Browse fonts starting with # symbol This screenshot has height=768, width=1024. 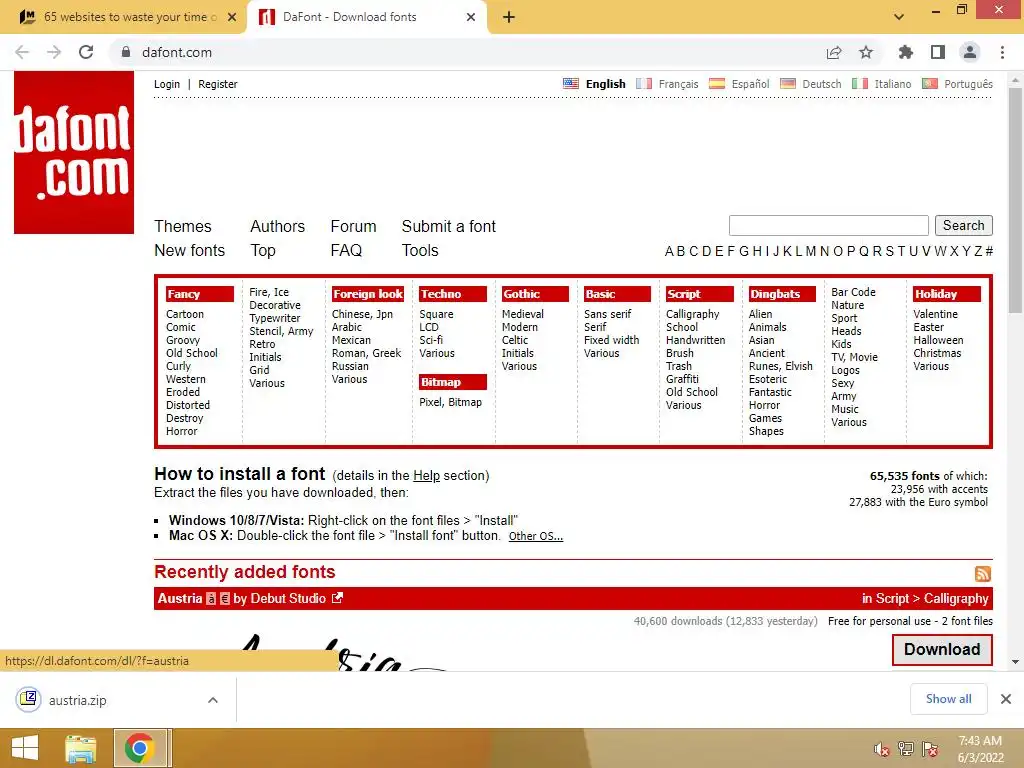point(989,251)
